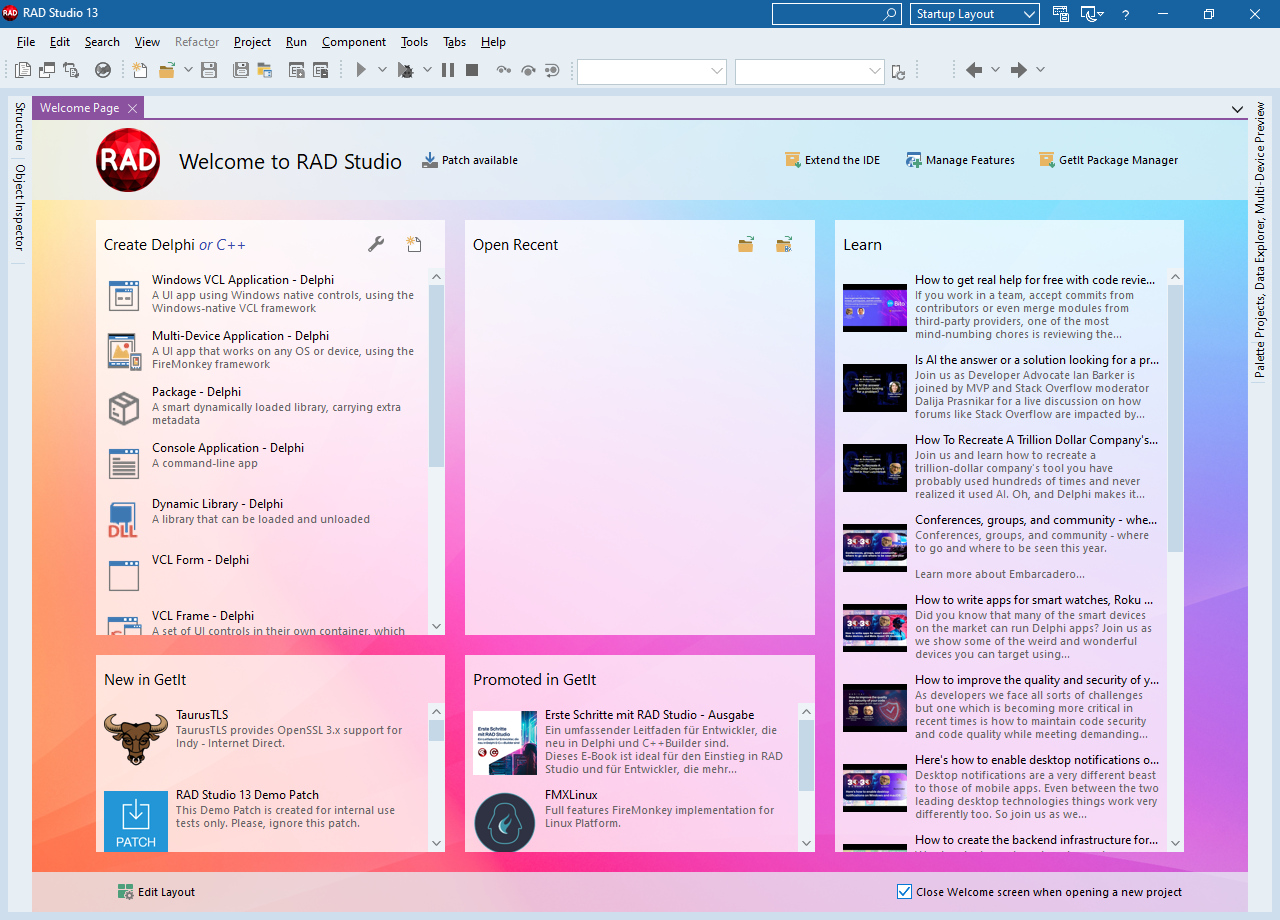
Task: Open the Search menu
Action: click(x=102, y=42)
